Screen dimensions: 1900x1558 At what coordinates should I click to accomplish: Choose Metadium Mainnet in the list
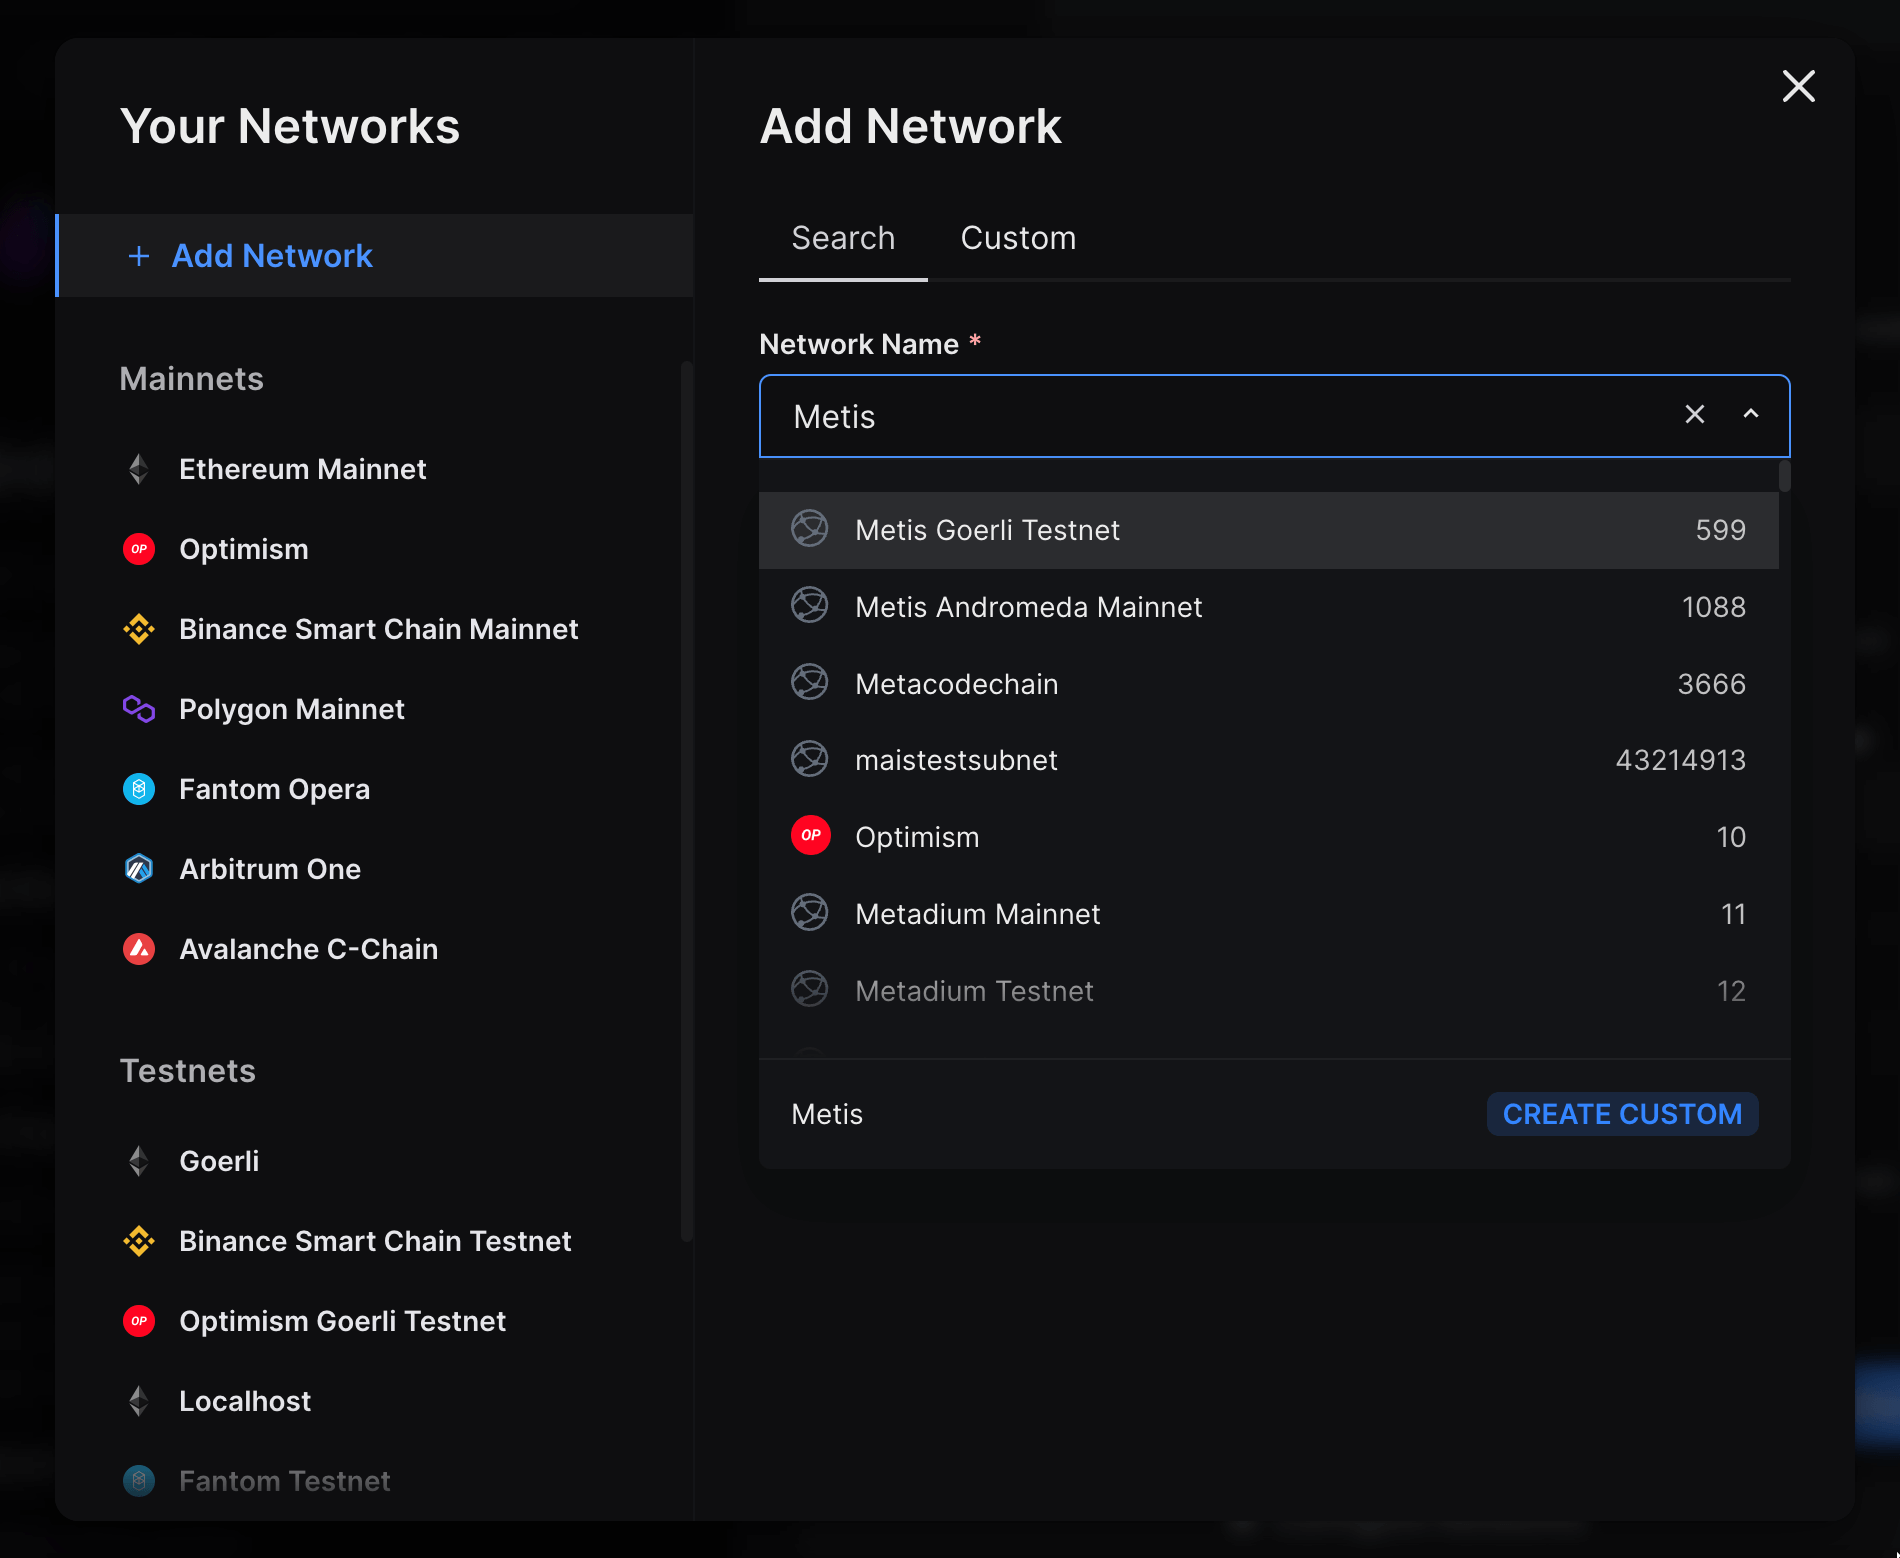coord(977,913)
